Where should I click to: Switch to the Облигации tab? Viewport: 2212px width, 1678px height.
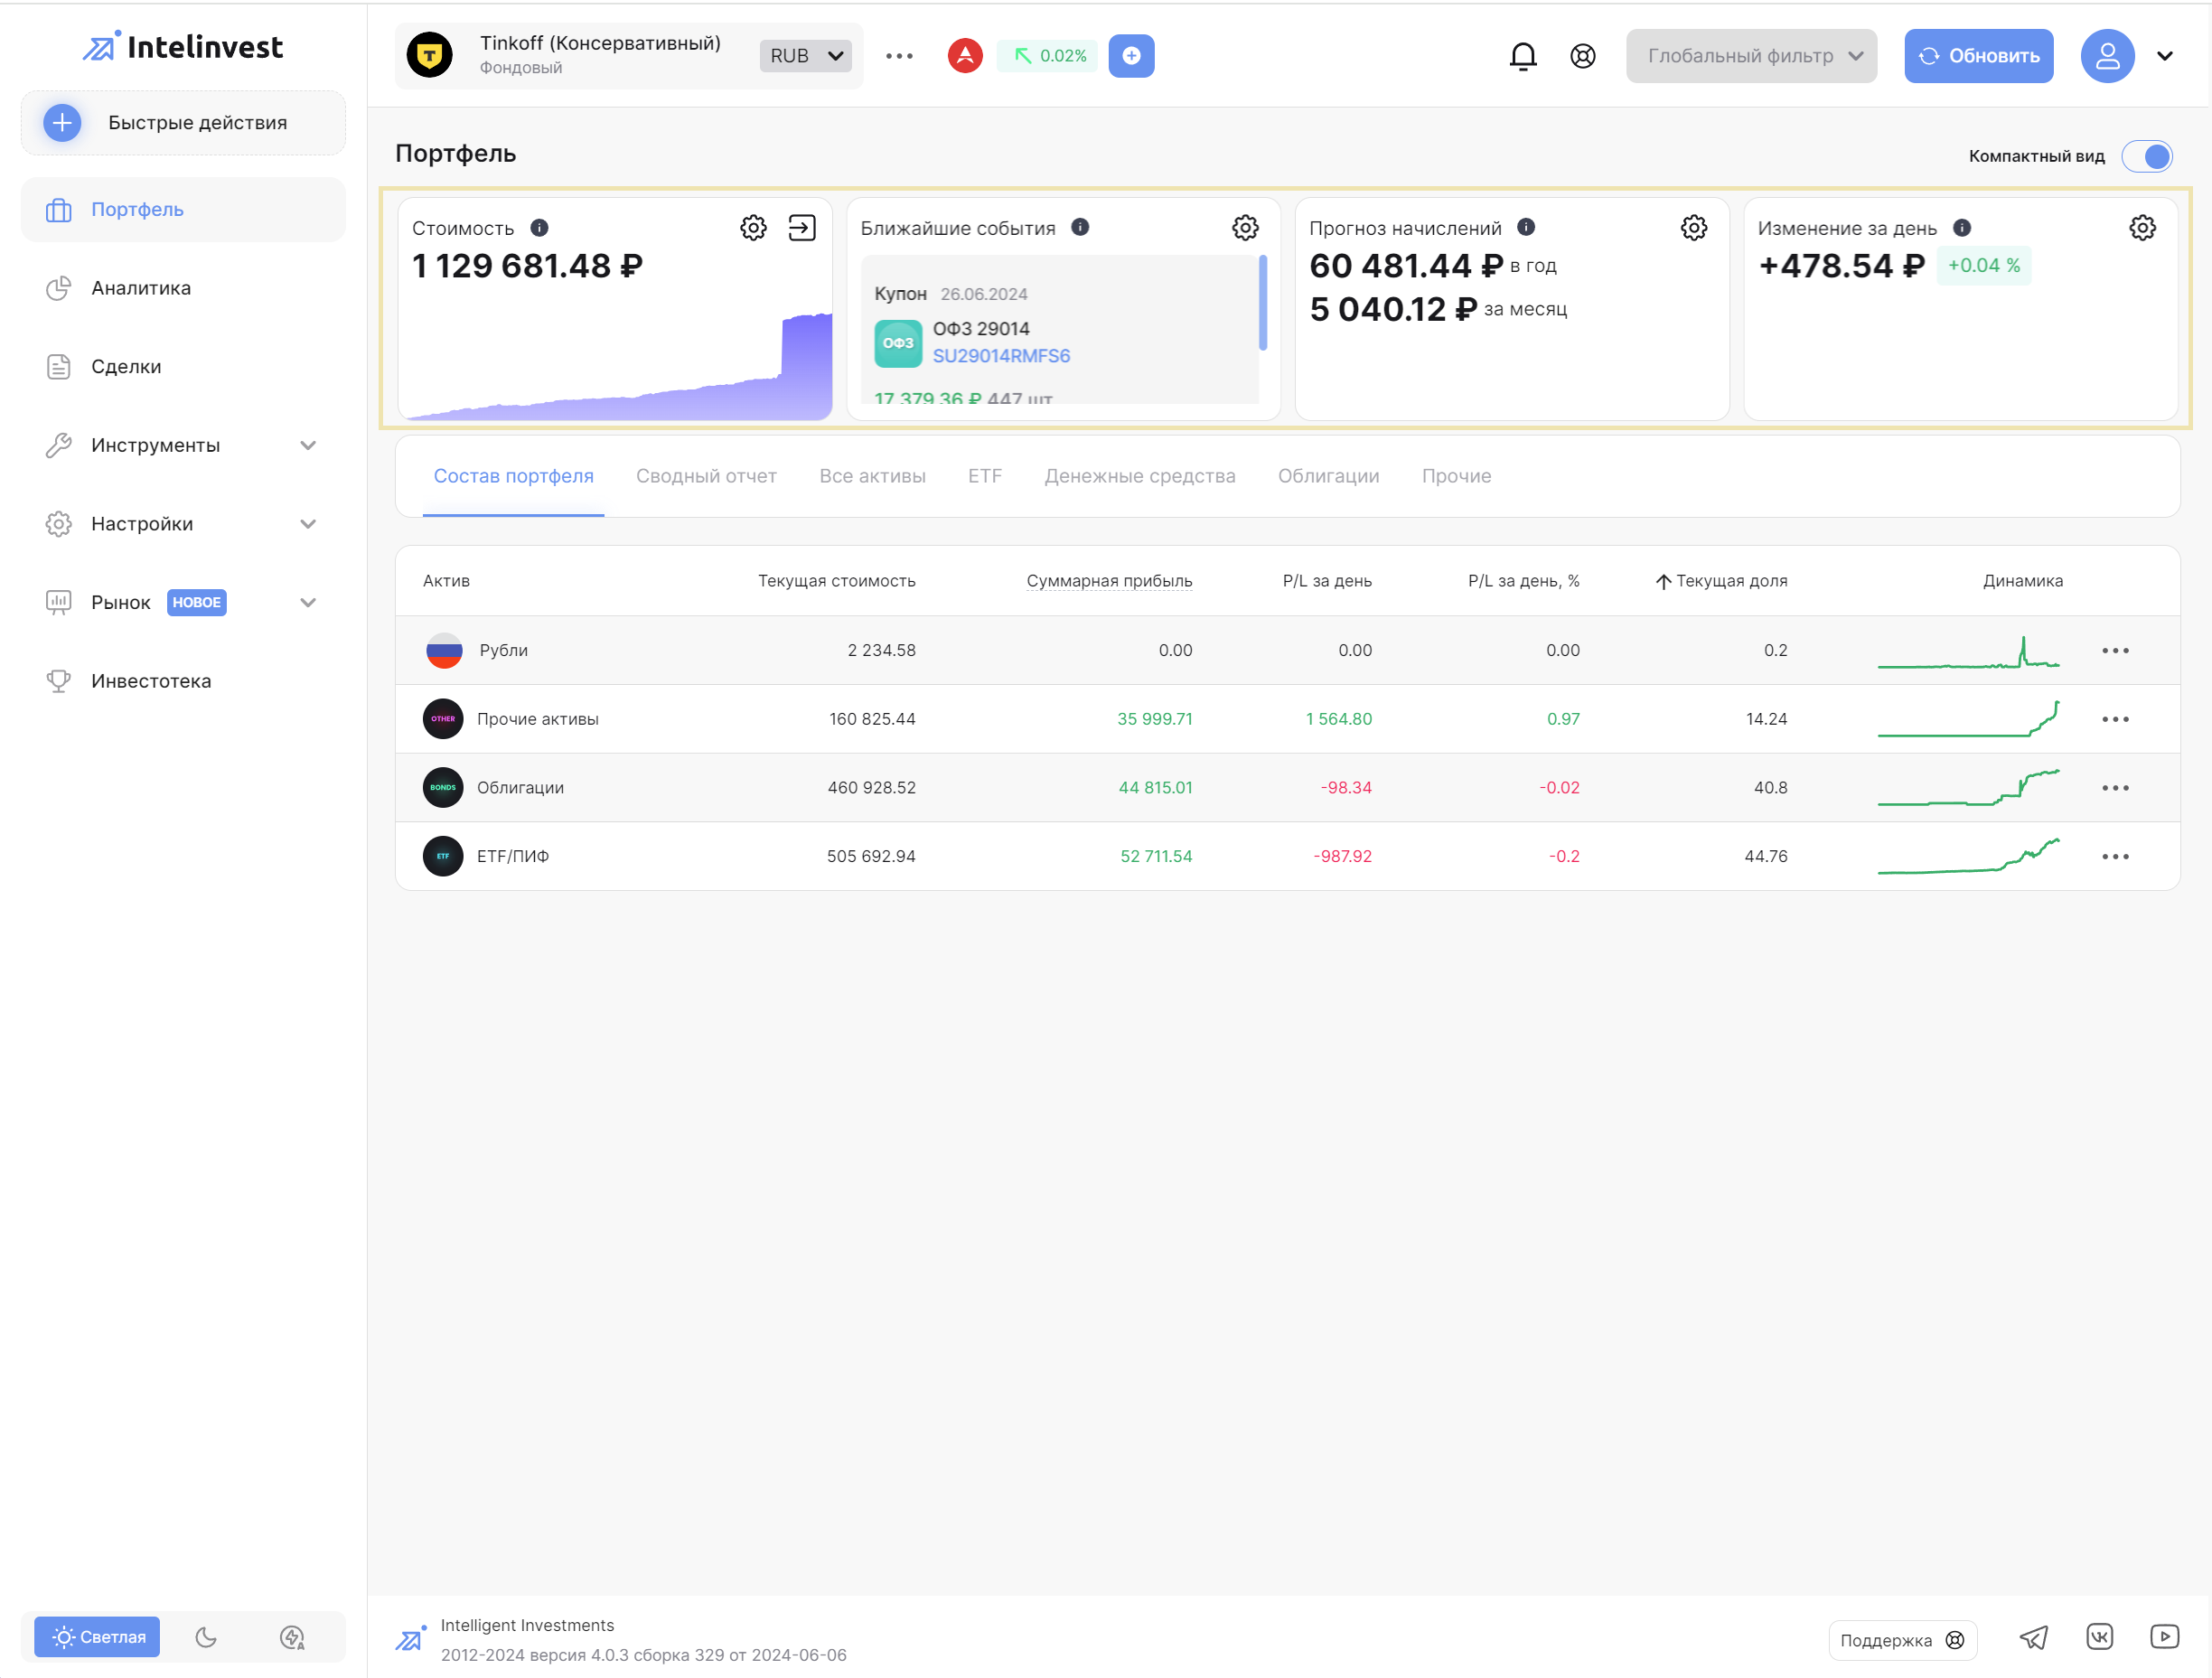point(1328,476)
